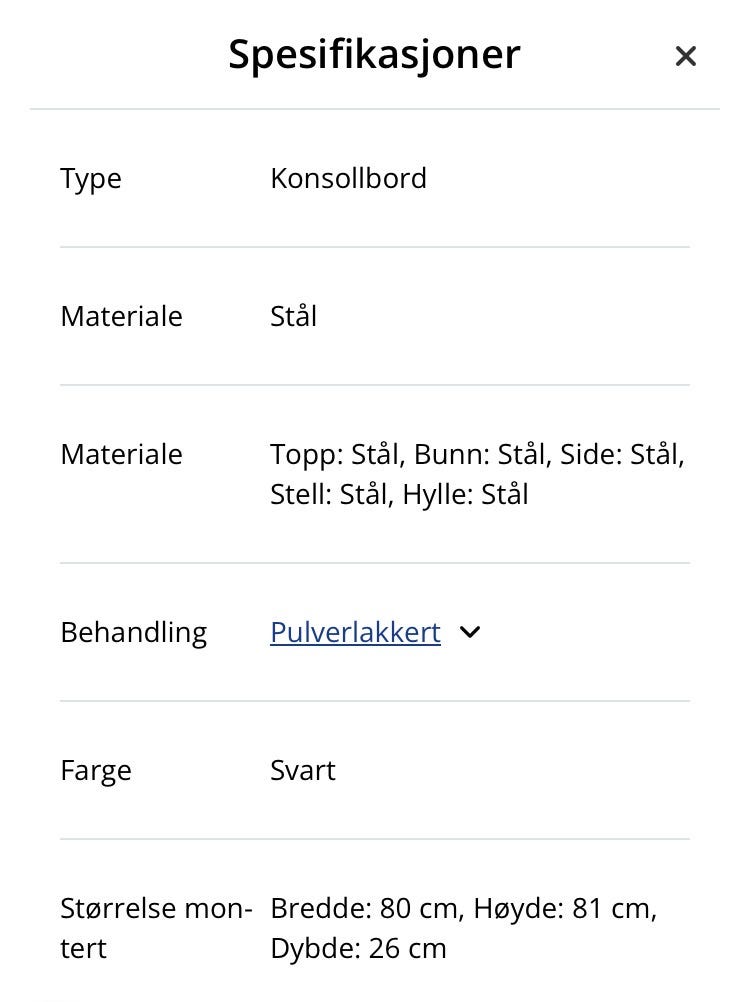The height and width of the screenshot is (1002, 750).
Task: Select the Svart color value
Action: tap(302, 770)
